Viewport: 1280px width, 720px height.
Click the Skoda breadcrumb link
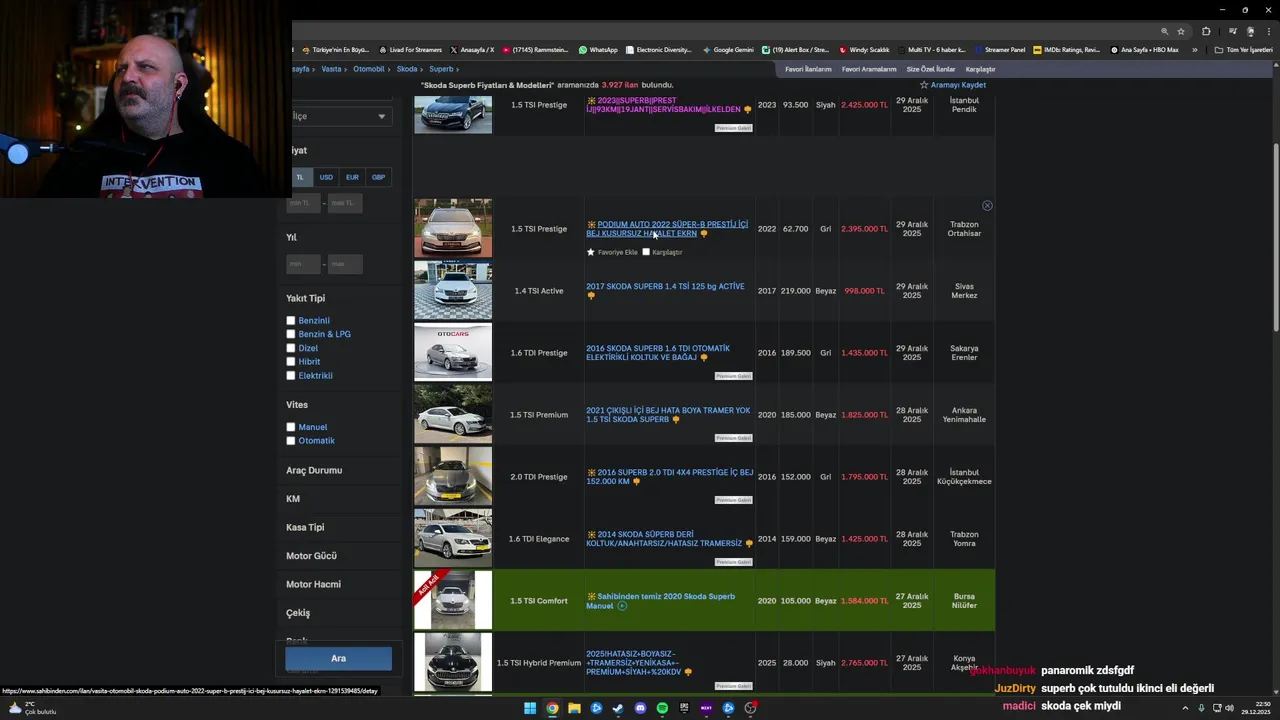click(x=407, y=69)
